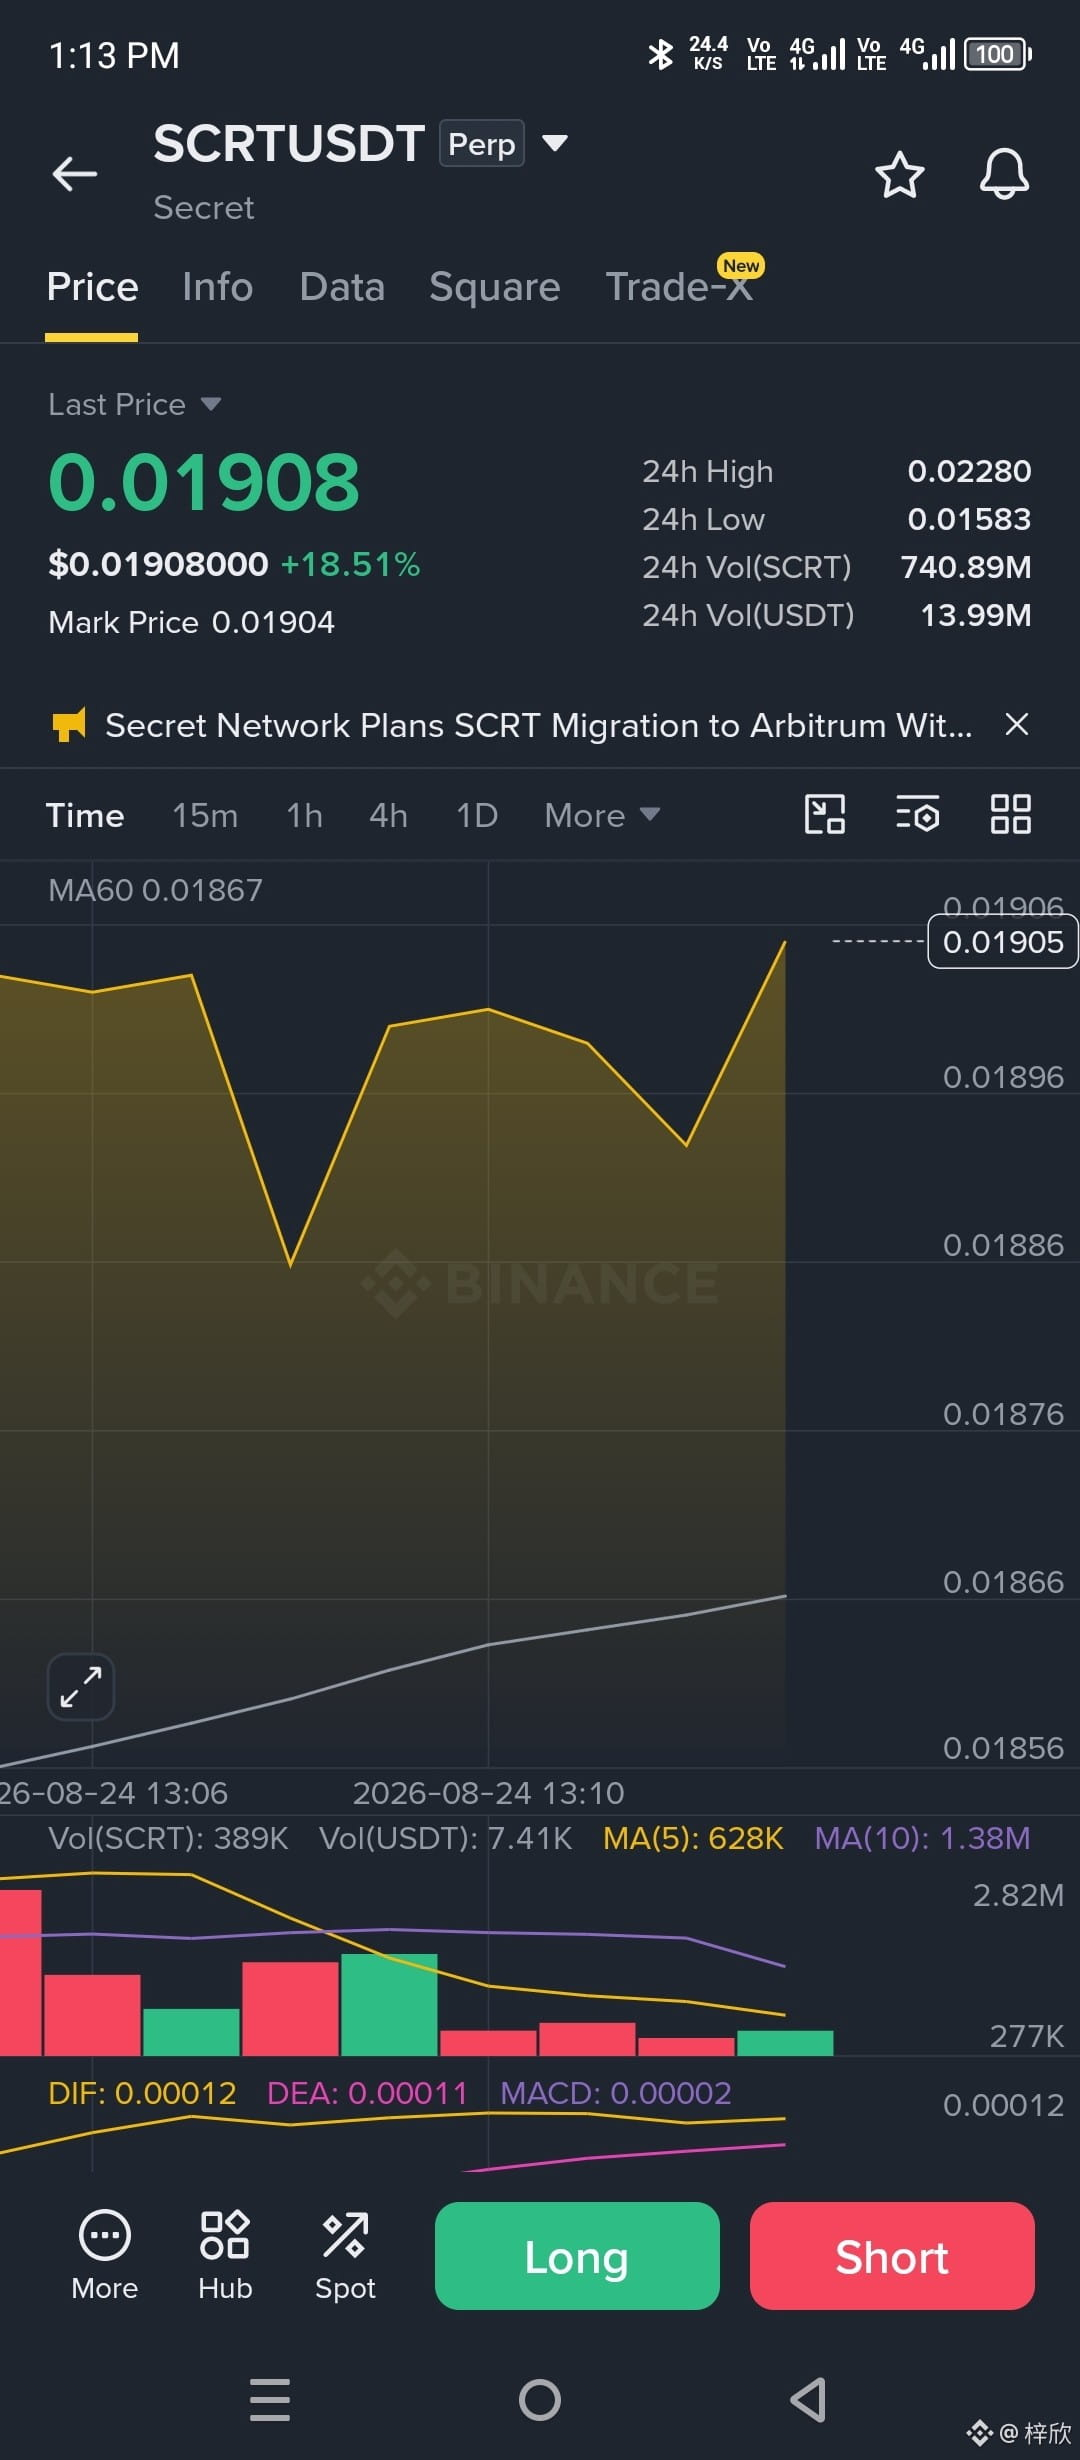Expand the SCRTUSDT Perp pair dropdown
Screen dimensions: 1080x2460
[555, 143]
